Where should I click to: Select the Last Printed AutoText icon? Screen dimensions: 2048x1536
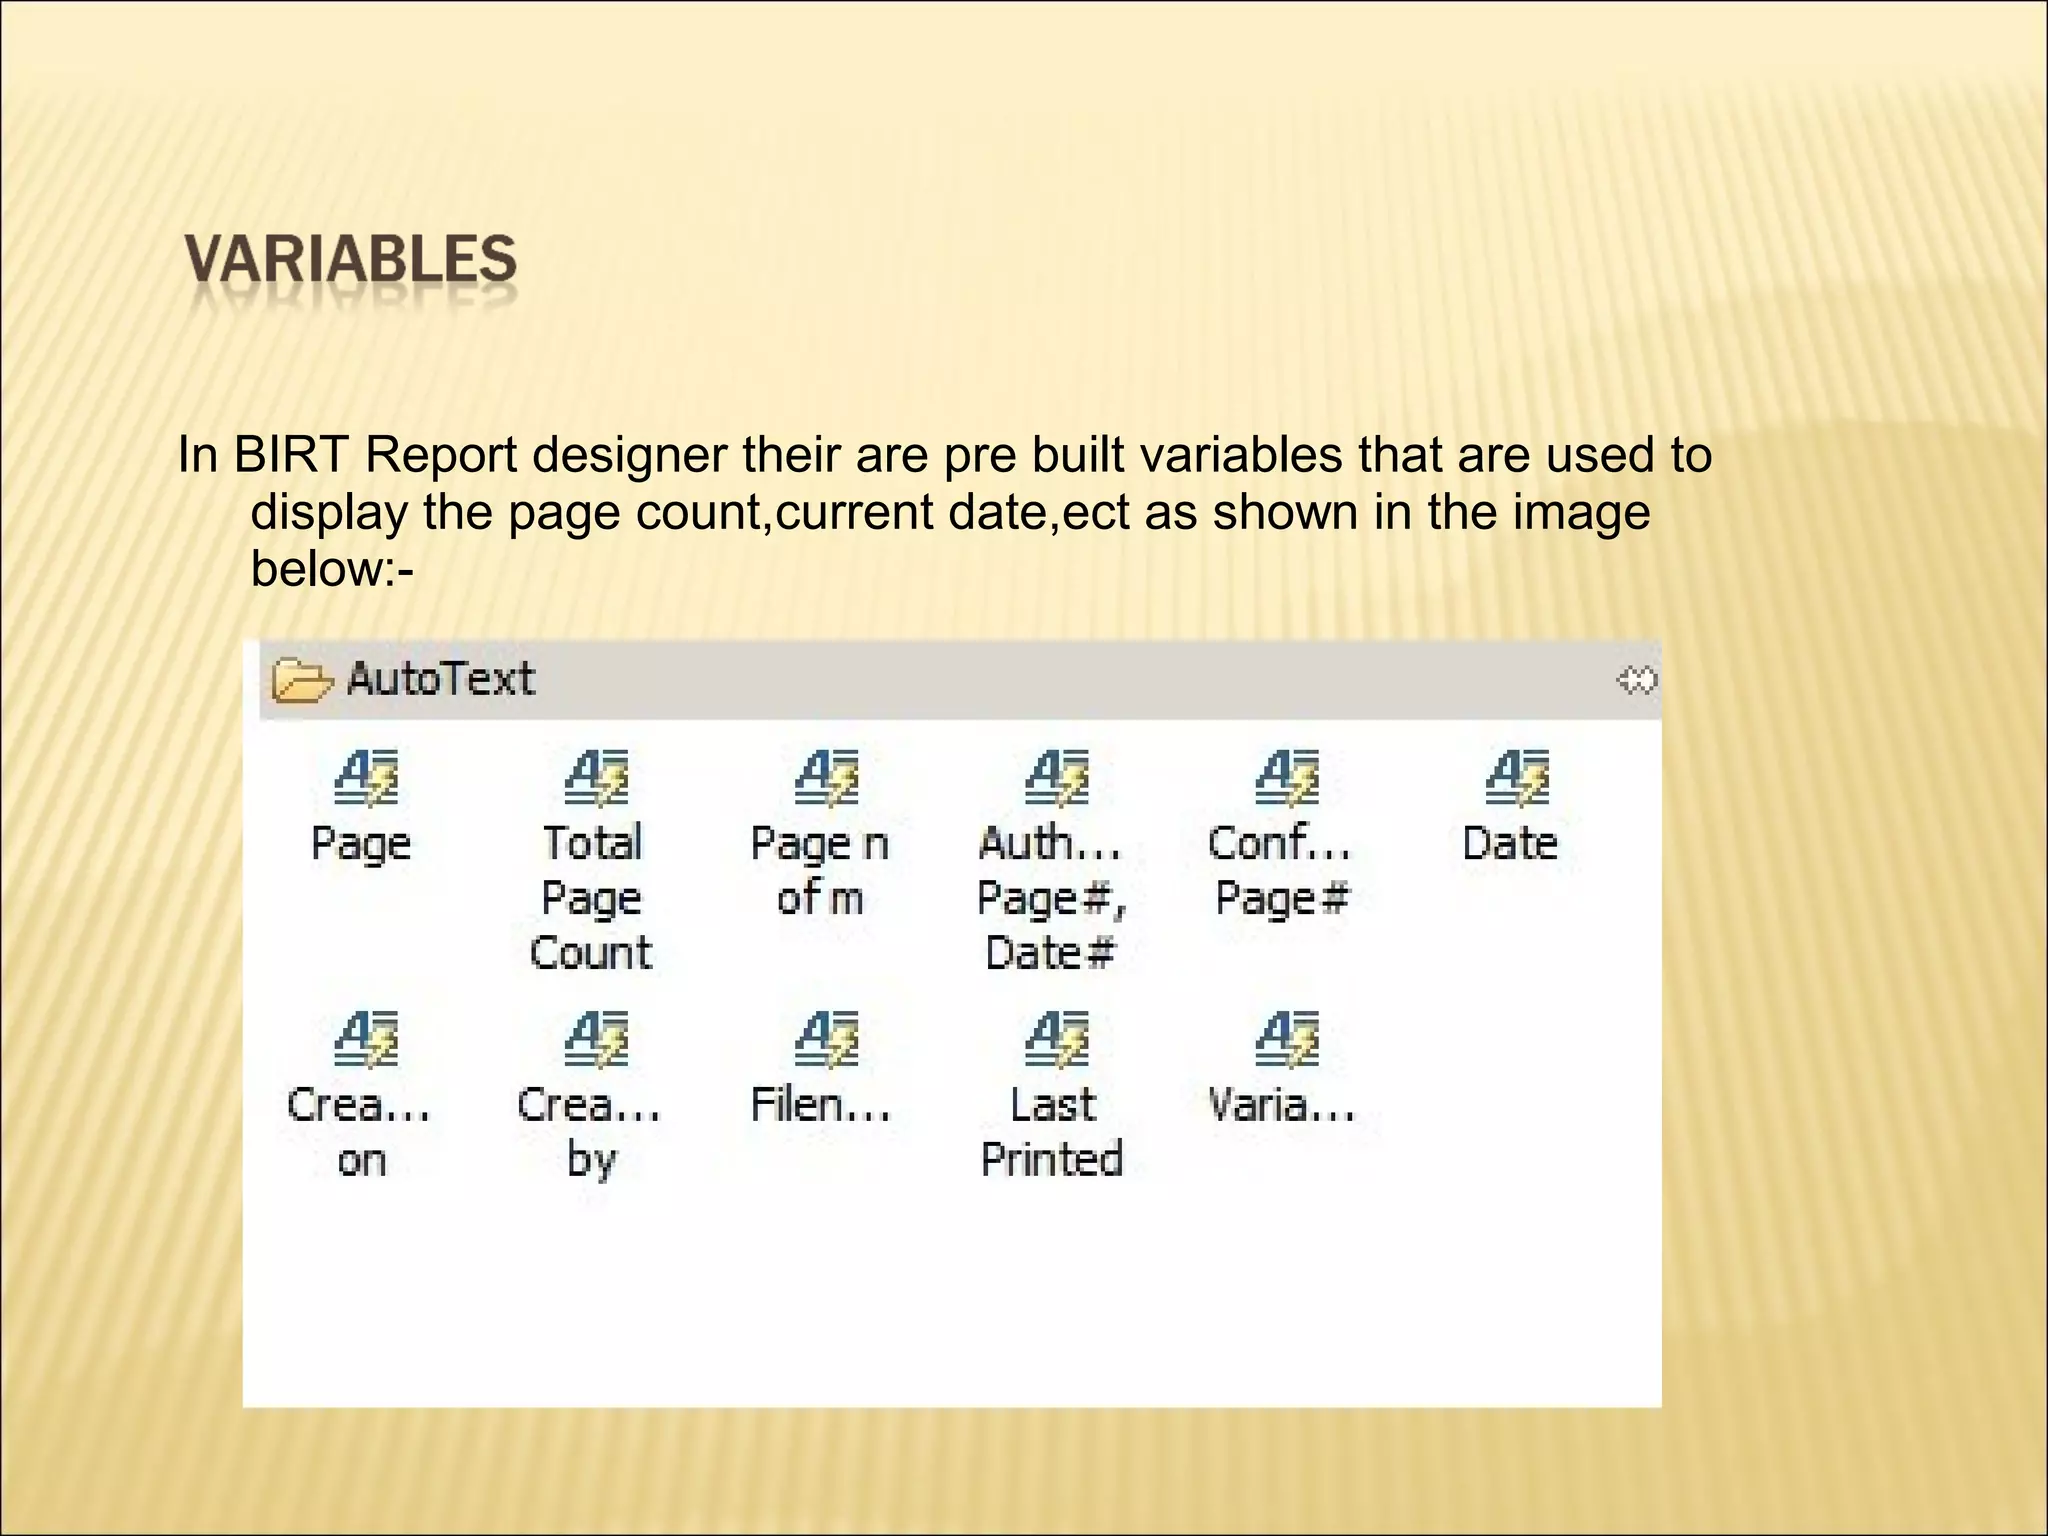1057,1039
